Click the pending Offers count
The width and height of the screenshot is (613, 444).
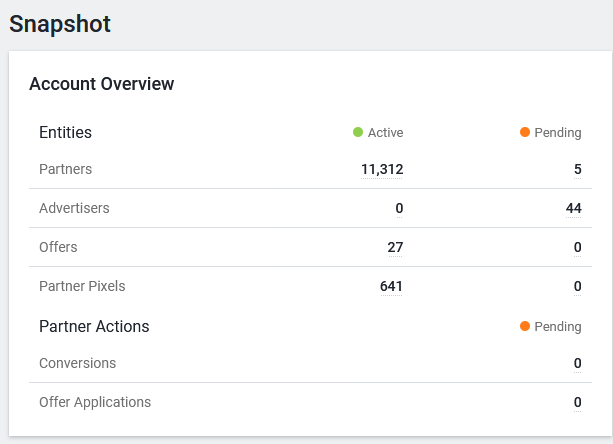click(x=577, y=247)
